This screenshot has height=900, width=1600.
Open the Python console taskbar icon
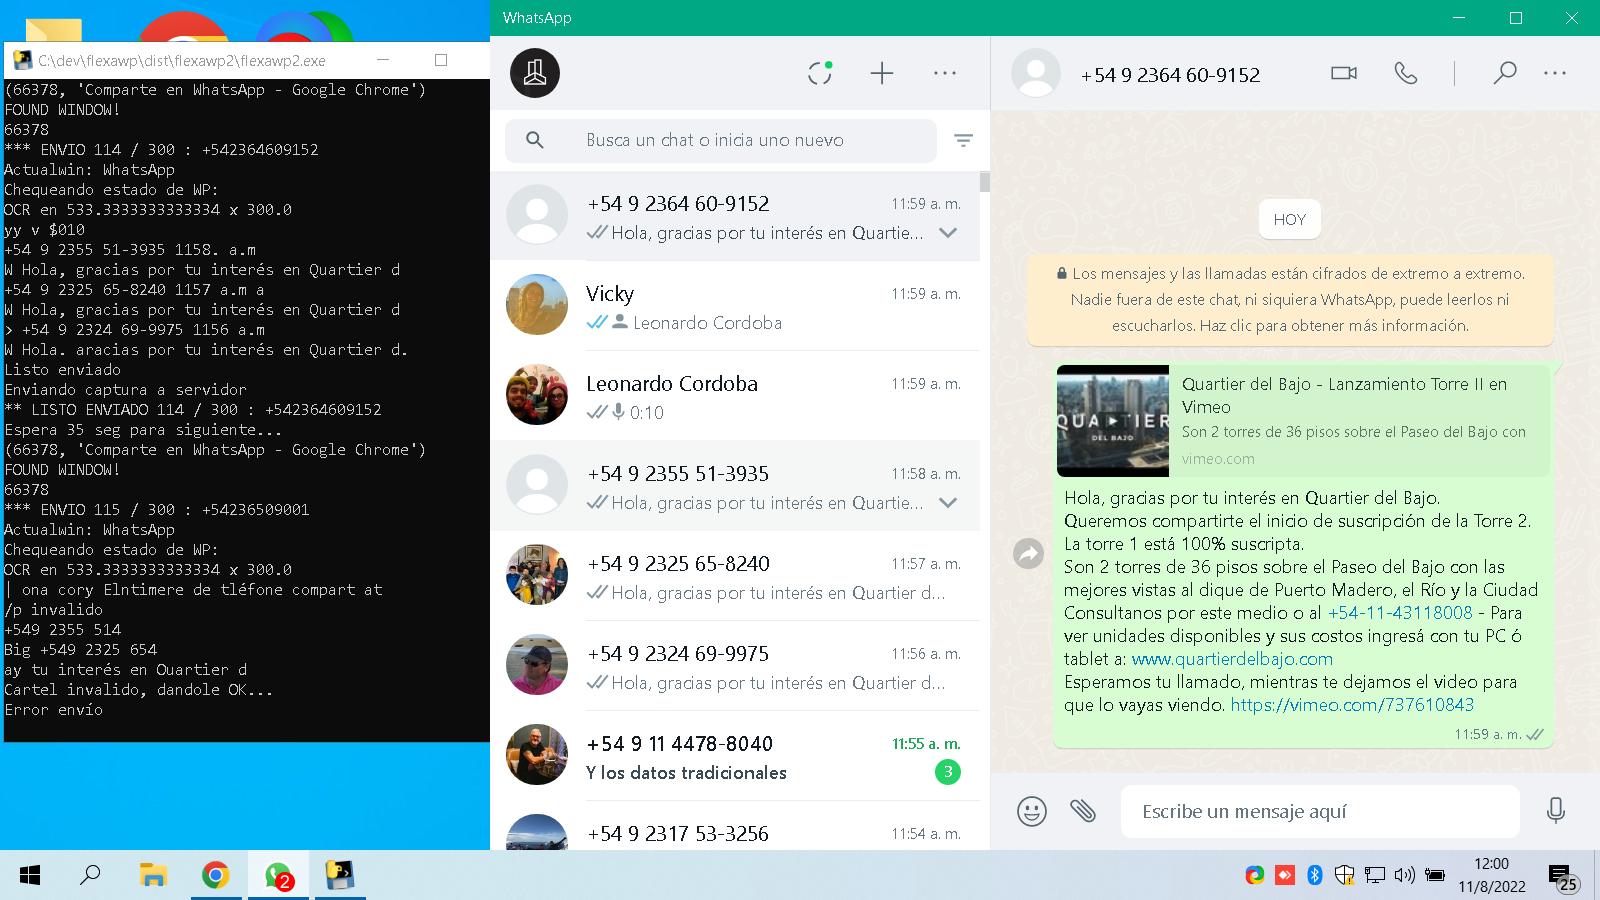[x=340, y=875]
